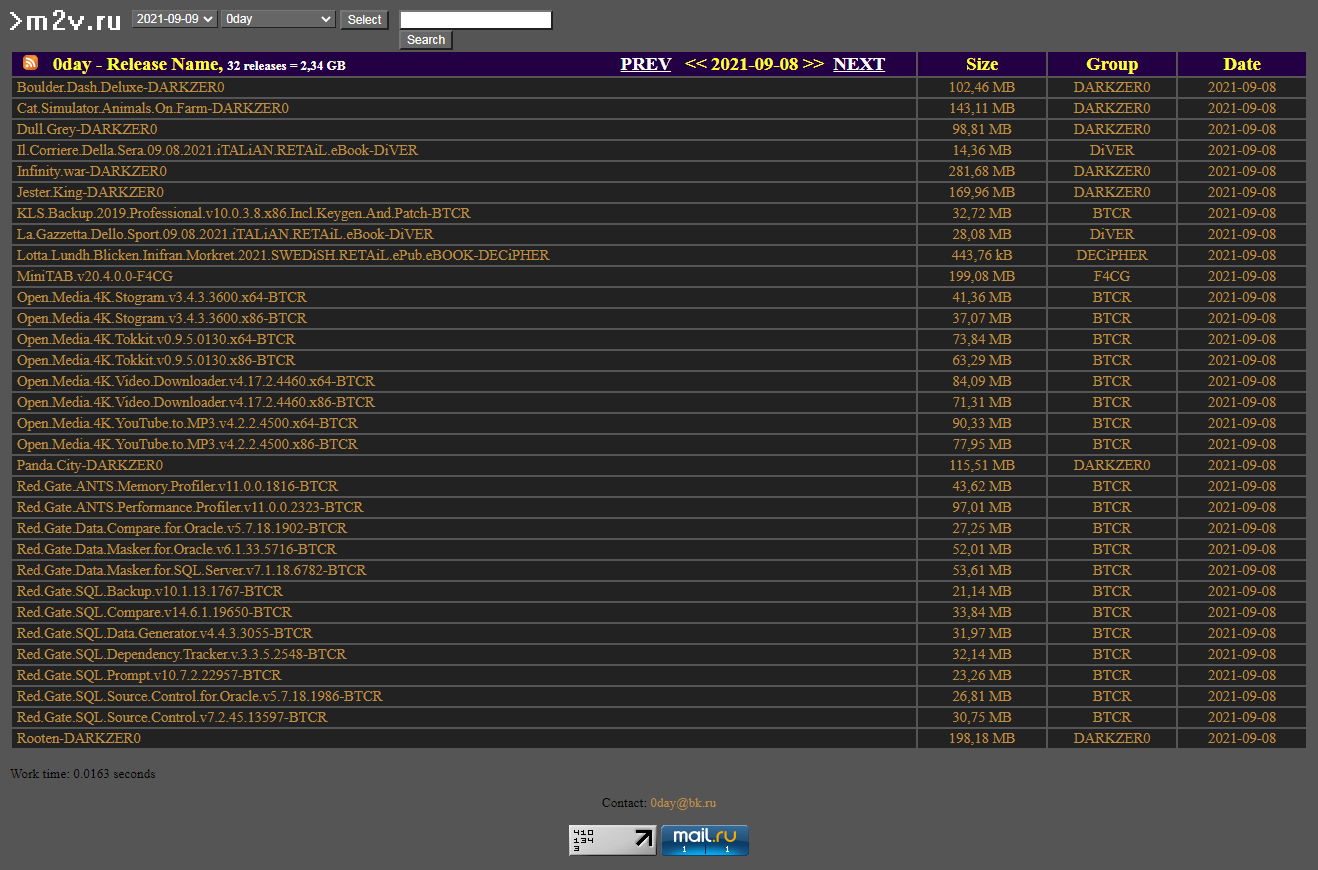This screenshot has height=870, width=1318.
Task: Open KLS.Backup.2019.Professional release
Action: 243,213
